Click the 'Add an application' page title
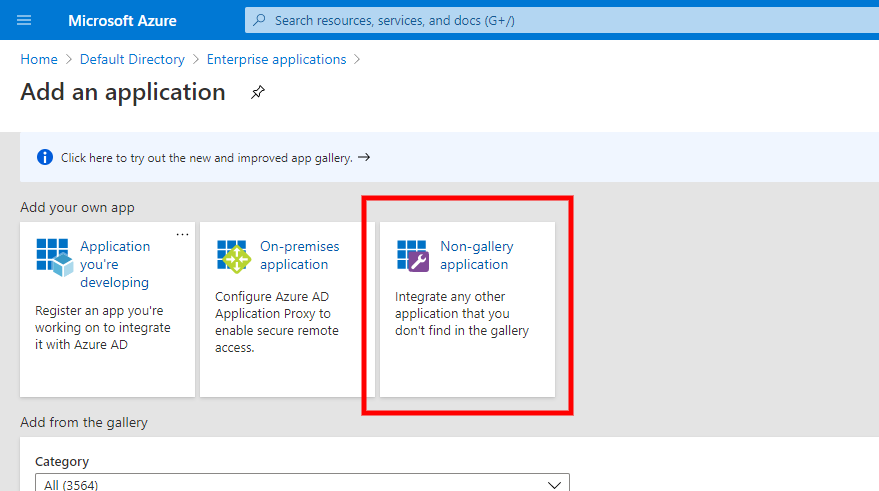879x491 pixels. pos(123,92)
